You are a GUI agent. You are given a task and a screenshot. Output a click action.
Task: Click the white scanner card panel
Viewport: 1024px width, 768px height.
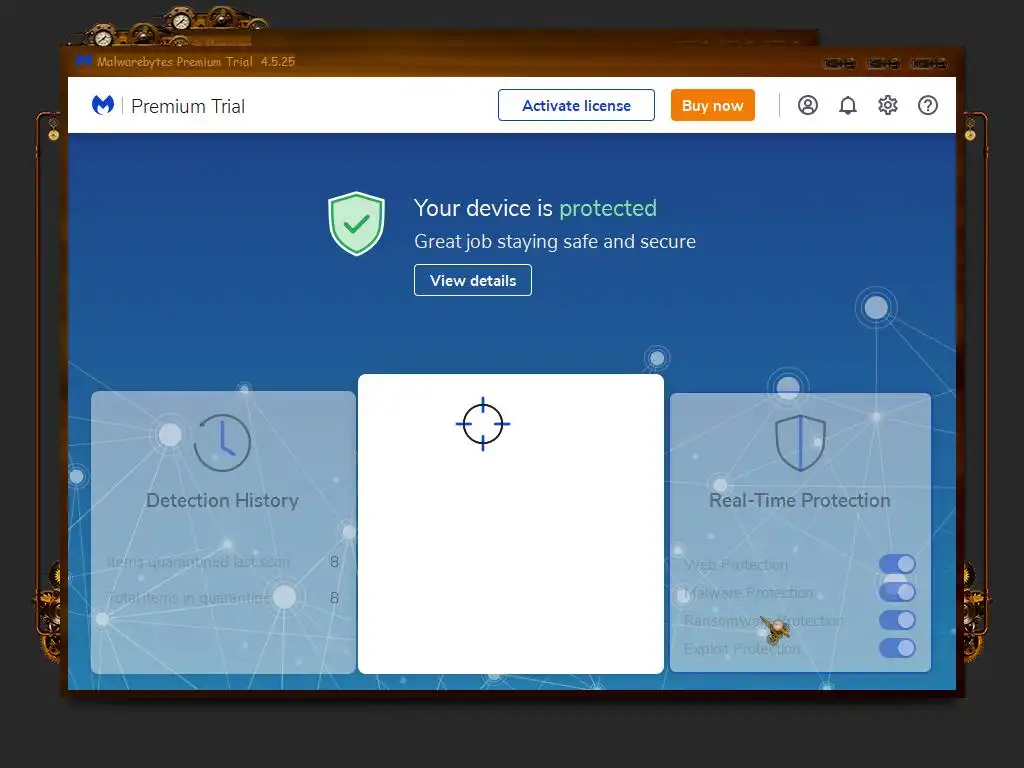point(511,524)
